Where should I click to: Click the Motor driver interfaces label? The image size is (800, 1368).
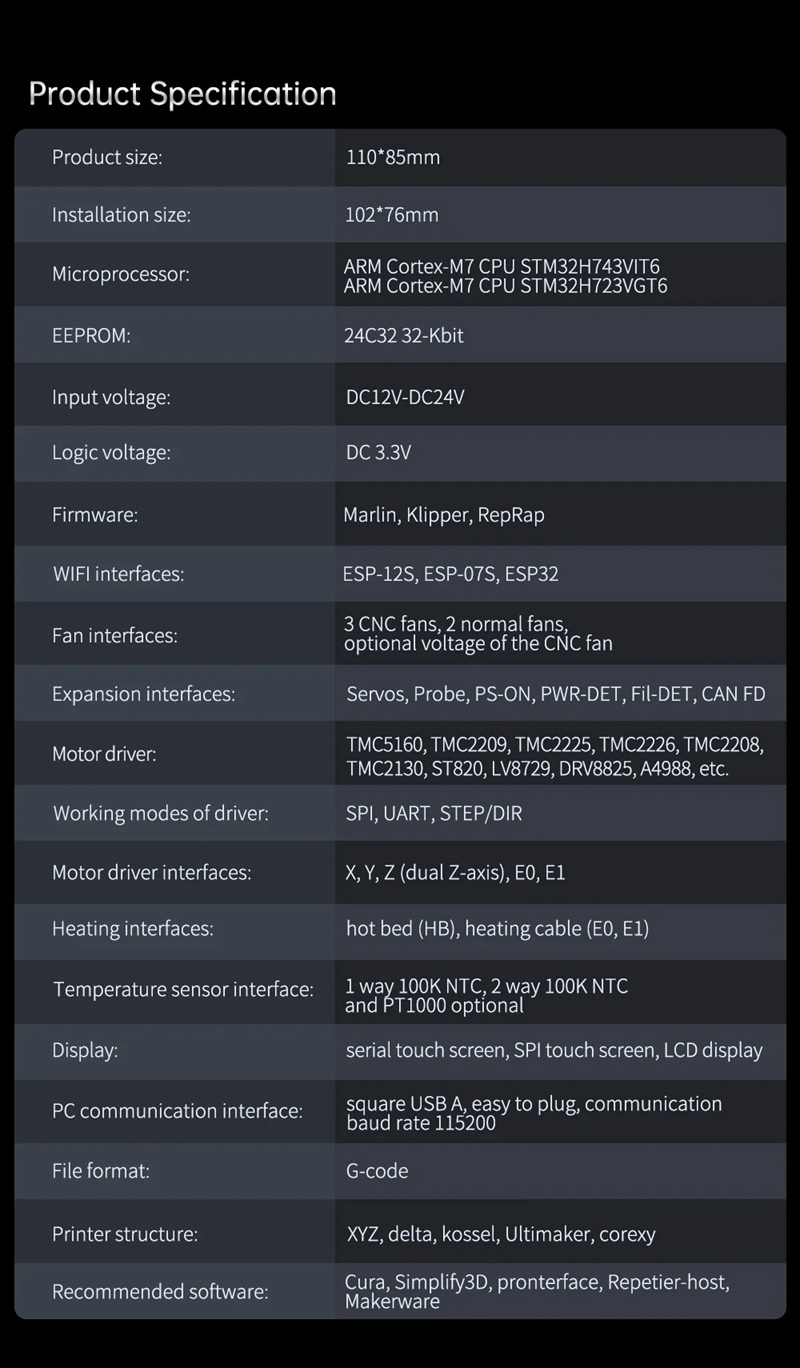(x=151, y=873)
